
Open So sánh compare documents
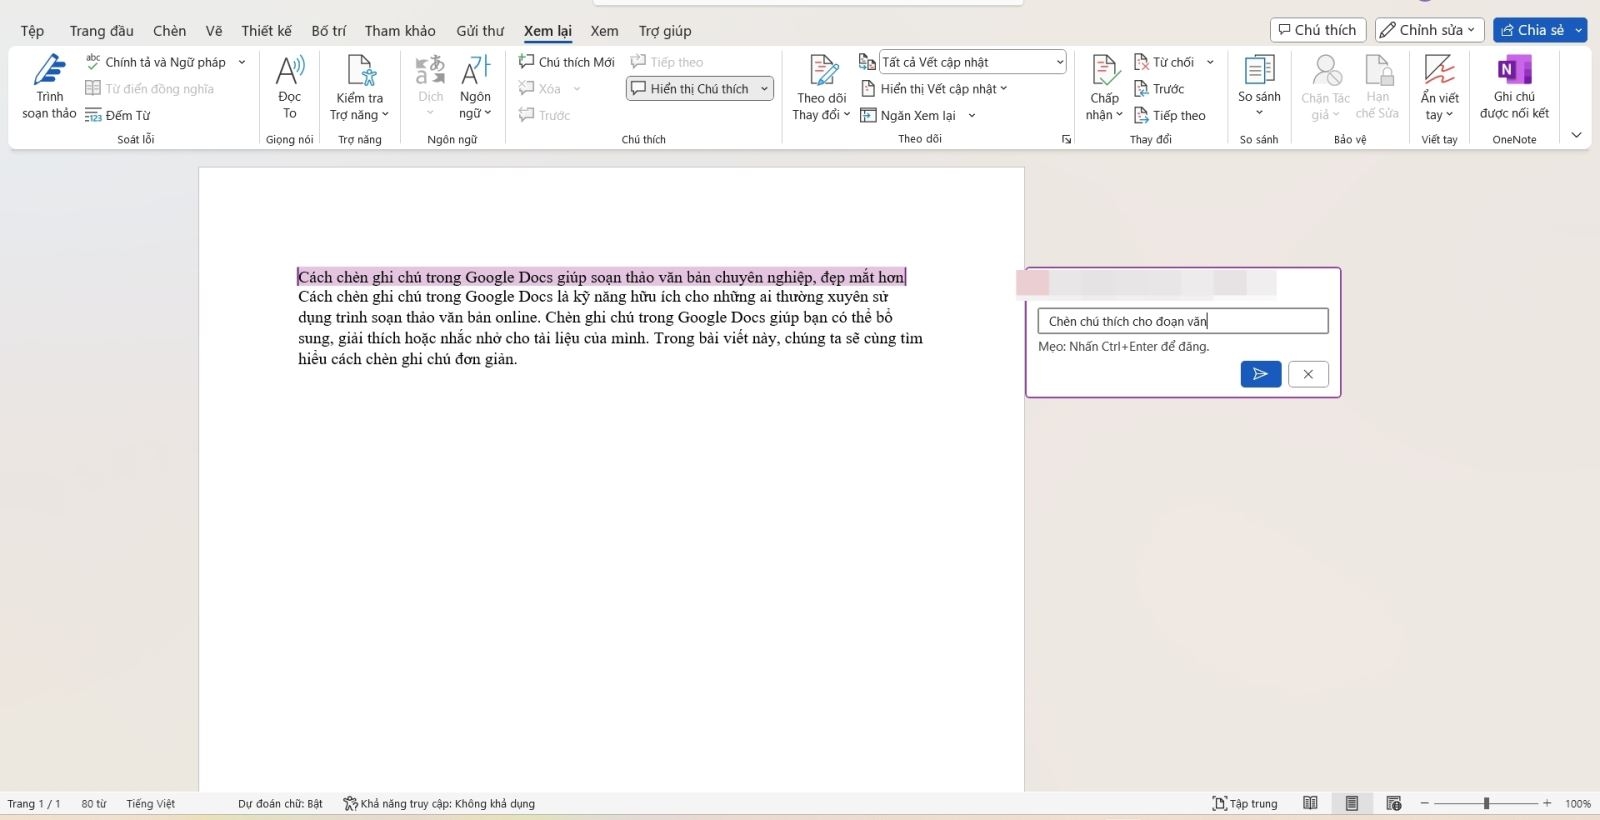tap(1259, 87)
